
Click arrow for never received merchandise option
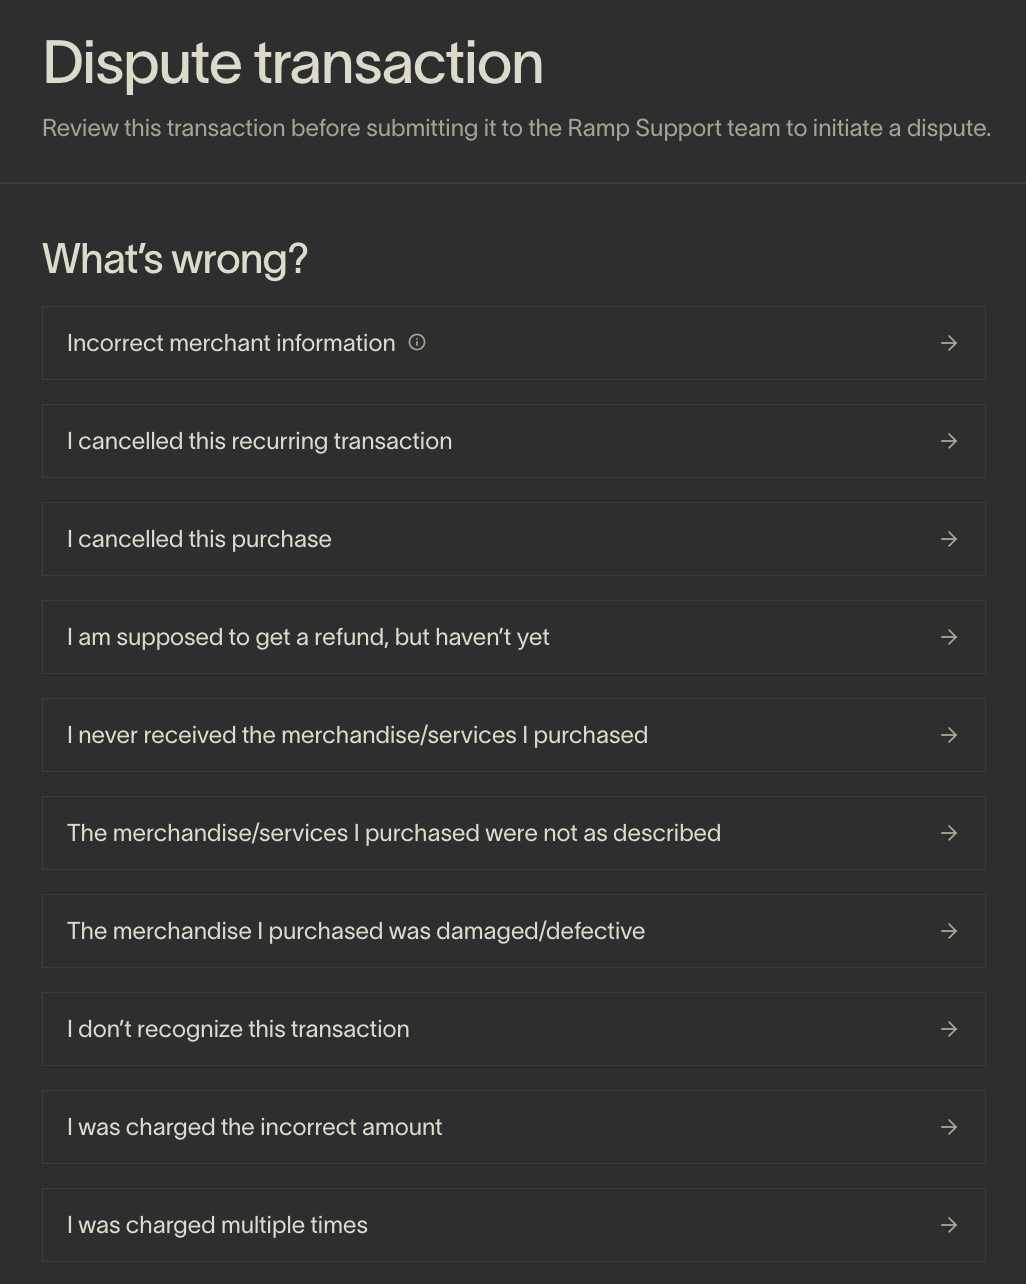tap(949, 735)
